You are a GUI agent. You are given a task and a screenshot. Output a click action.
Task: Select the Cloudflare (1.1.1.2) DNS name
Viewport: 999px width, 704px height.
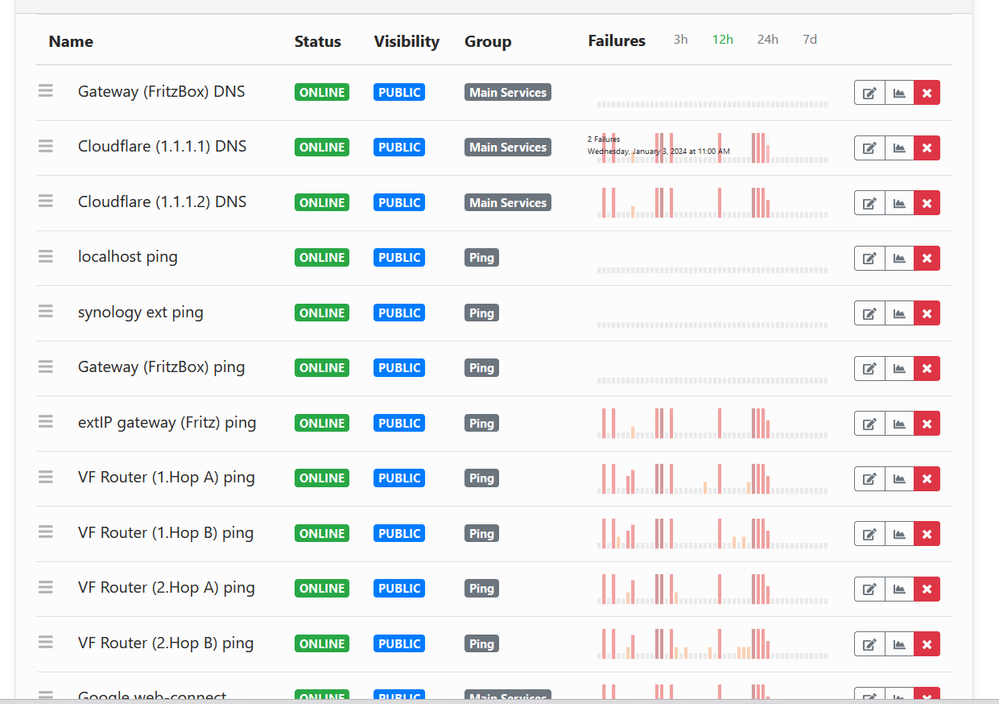point(162,201)
